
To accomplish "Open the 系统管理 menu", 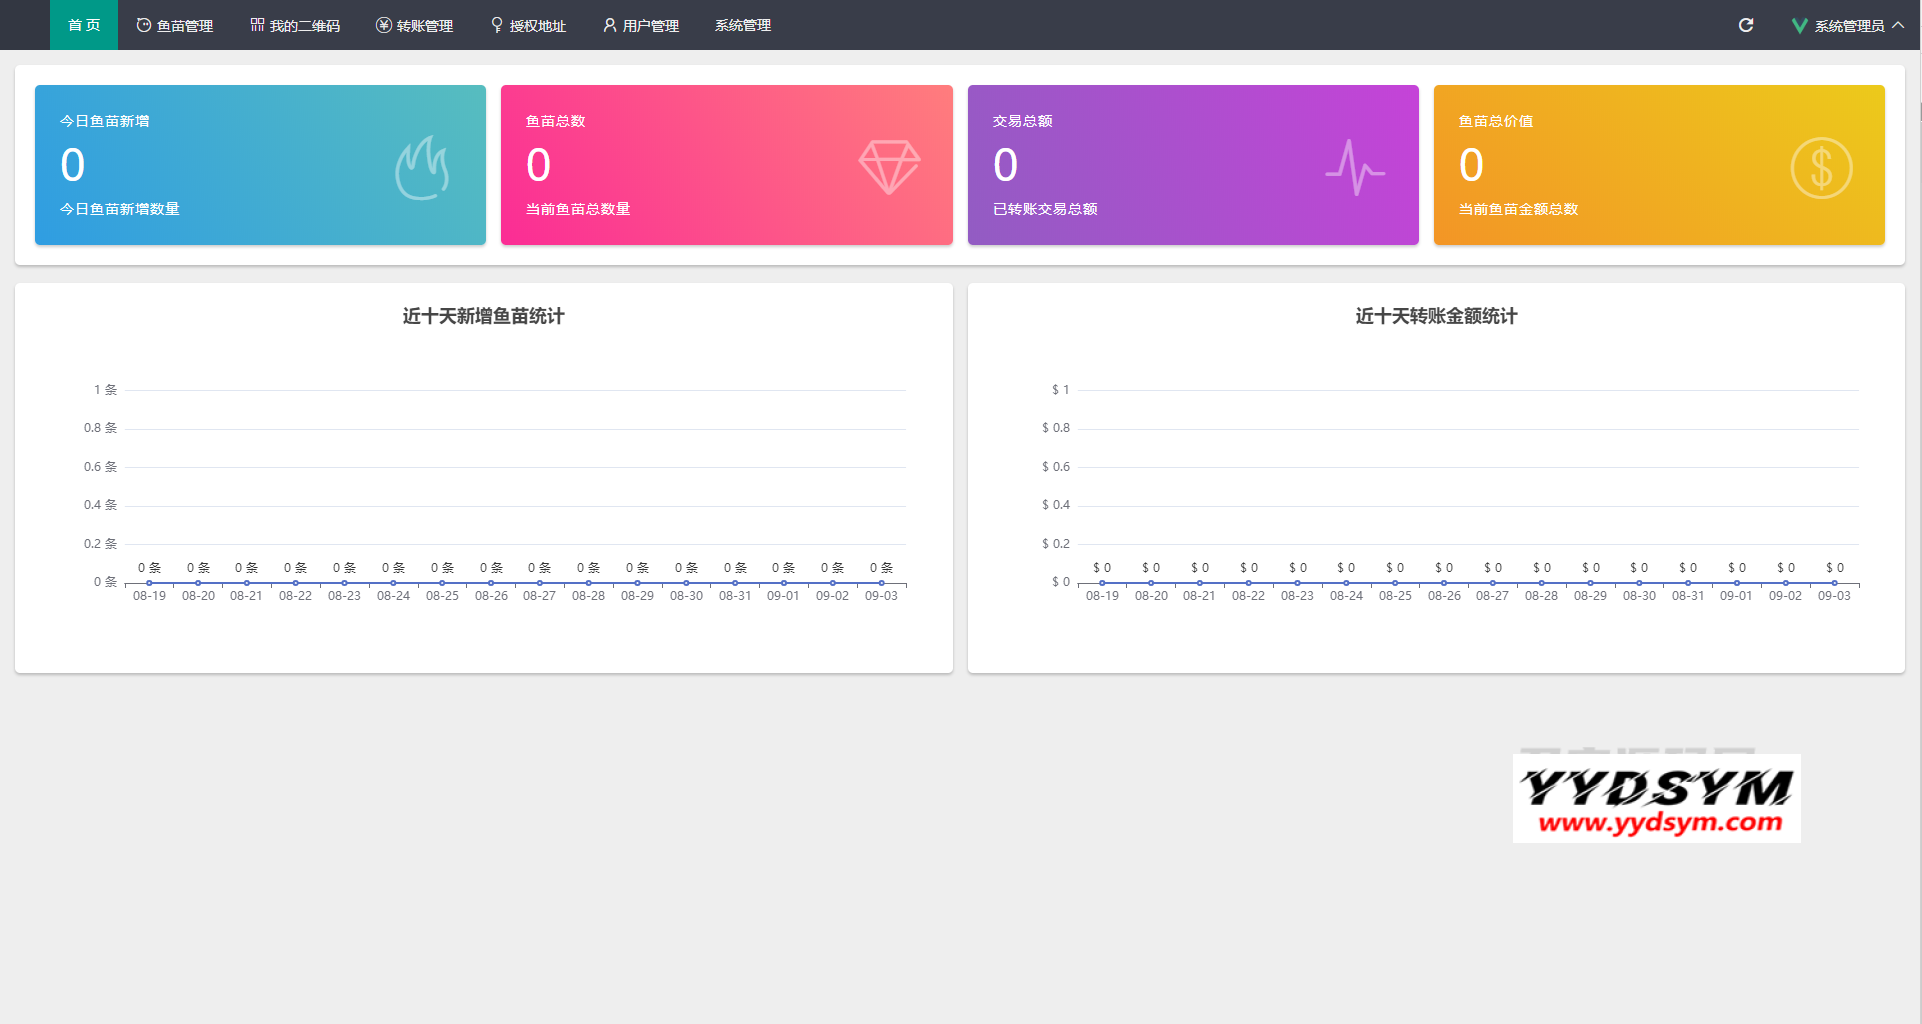I will (742, 25).
